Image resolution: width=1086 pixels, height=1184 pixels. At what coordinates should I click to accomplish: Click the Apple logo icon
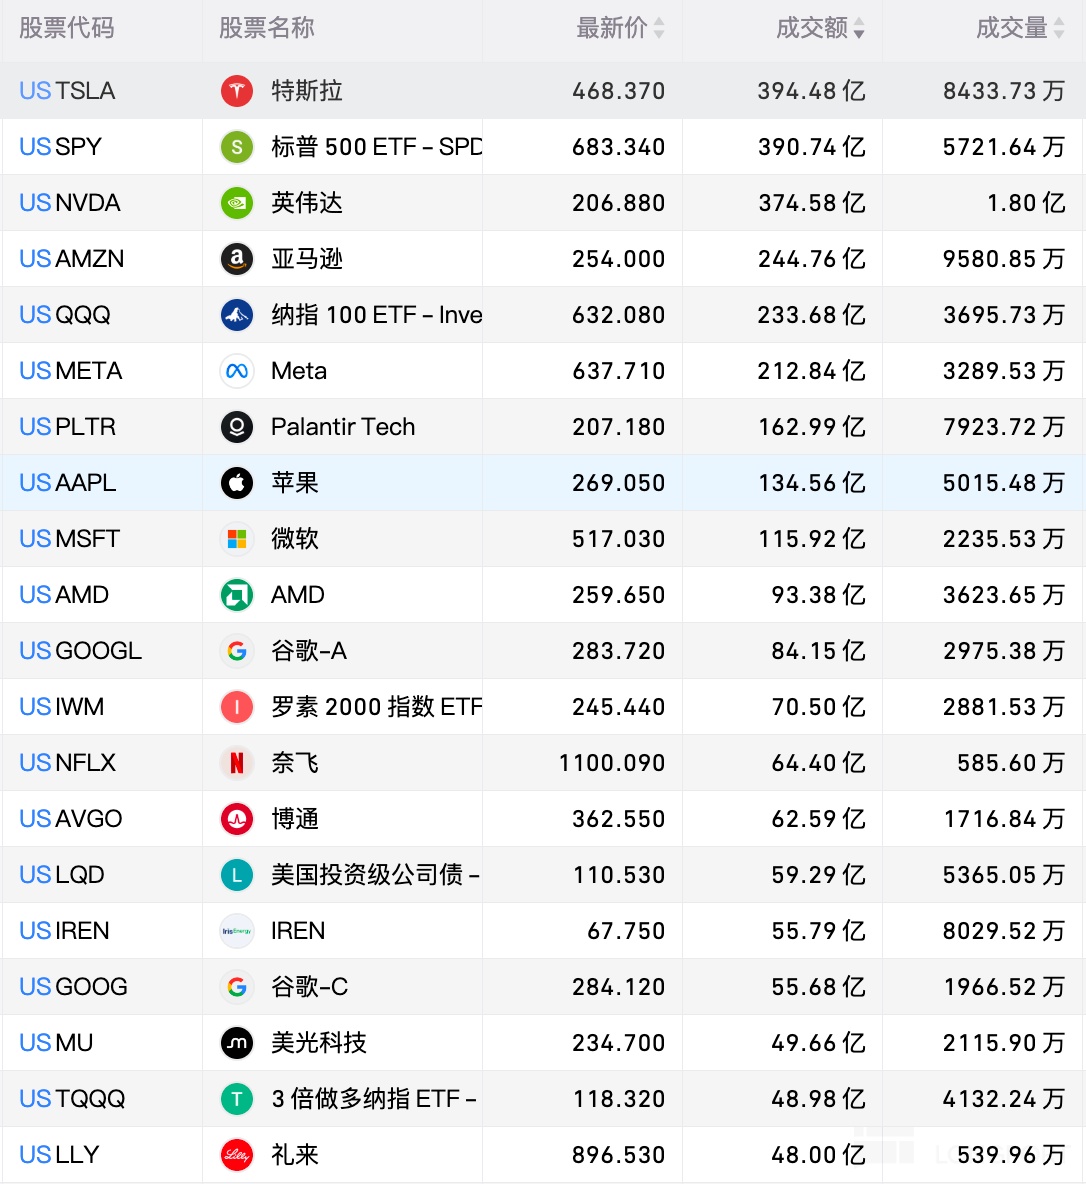(237, 483)
